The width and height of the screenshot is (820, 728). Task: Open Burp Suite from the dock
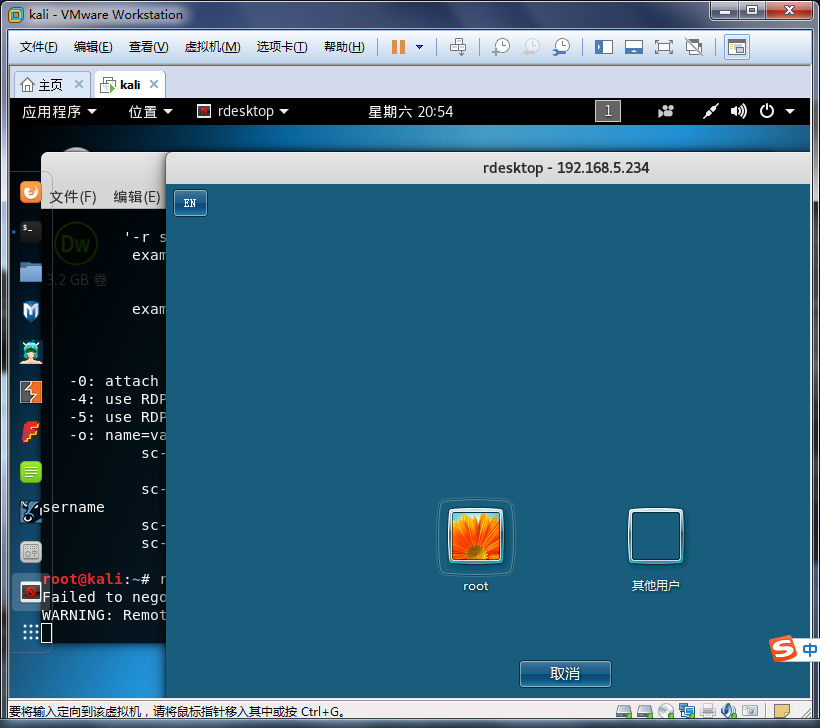pos(31,392)
